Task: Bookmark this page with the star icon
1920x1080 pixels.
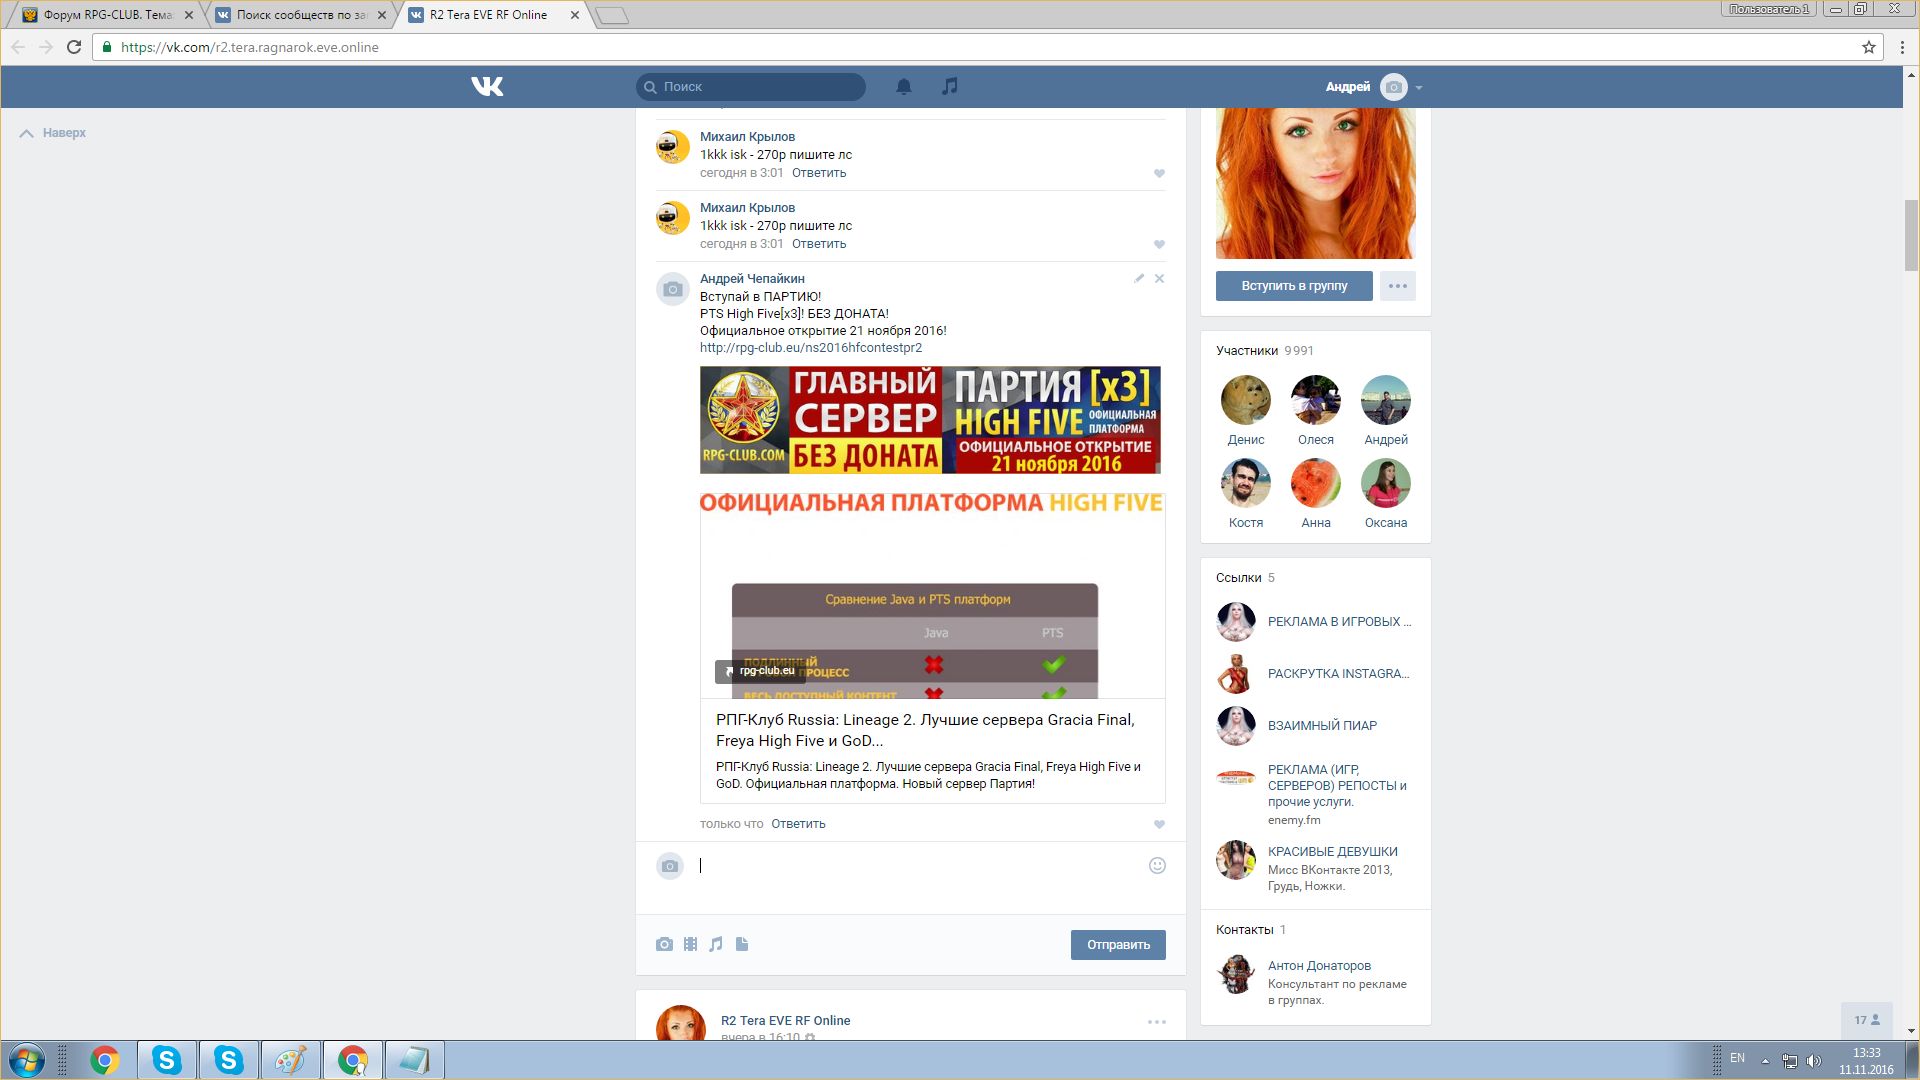Action: pyautogui.click(x=1868, y=47)
